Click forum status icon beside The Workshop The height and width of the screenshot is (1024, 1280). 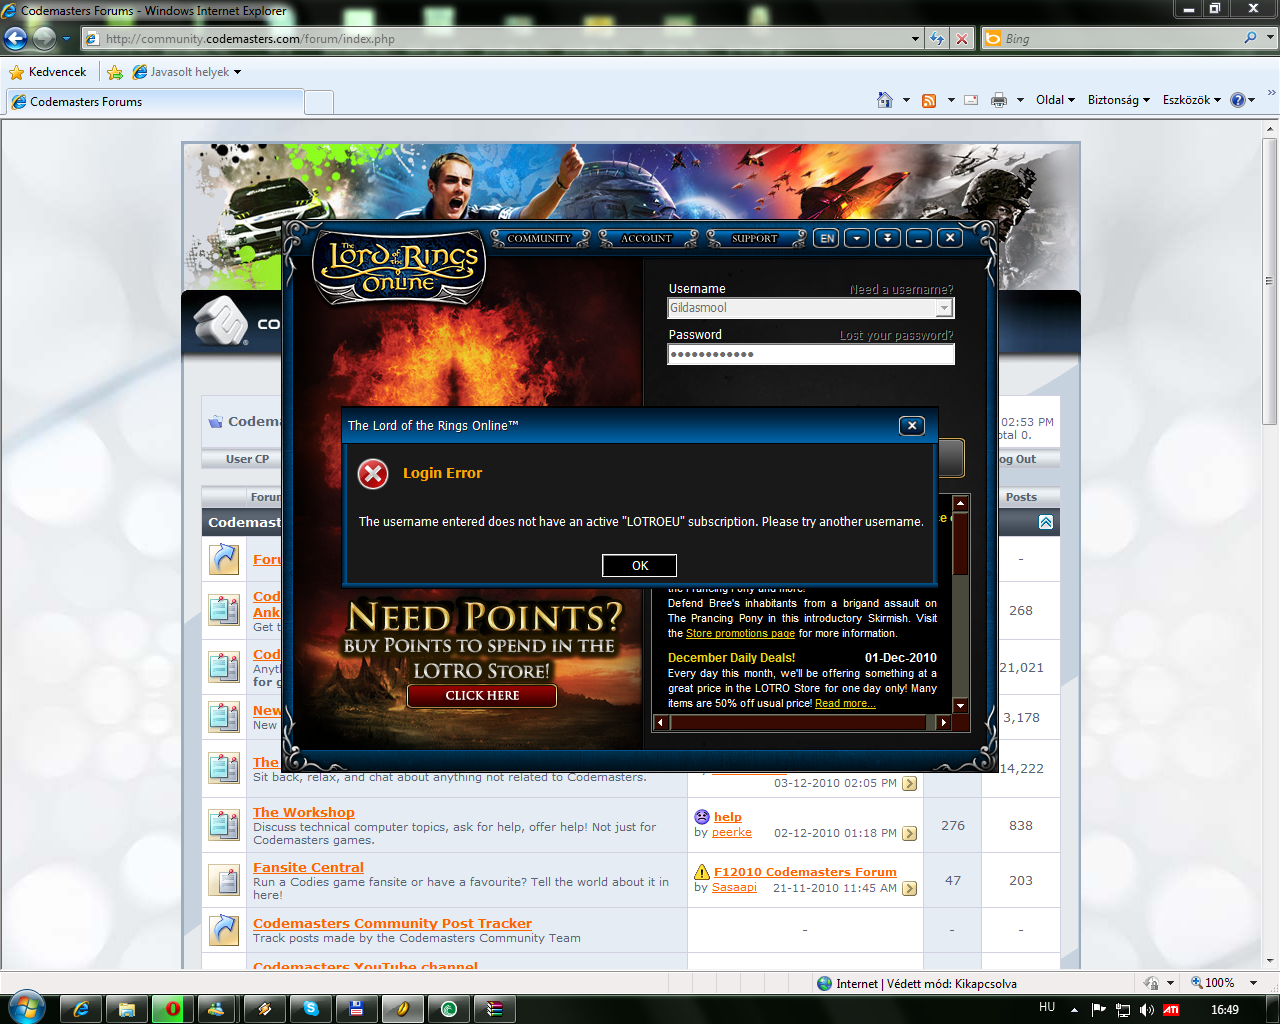tap(224, 825)
